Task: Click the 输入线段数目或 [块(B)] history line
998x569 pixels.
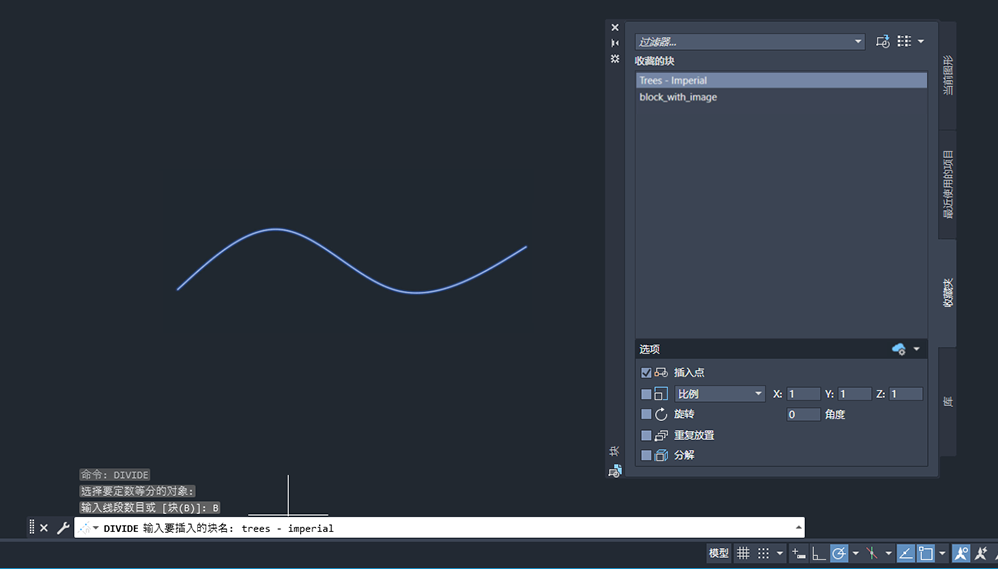Action: tap(150, 507)
